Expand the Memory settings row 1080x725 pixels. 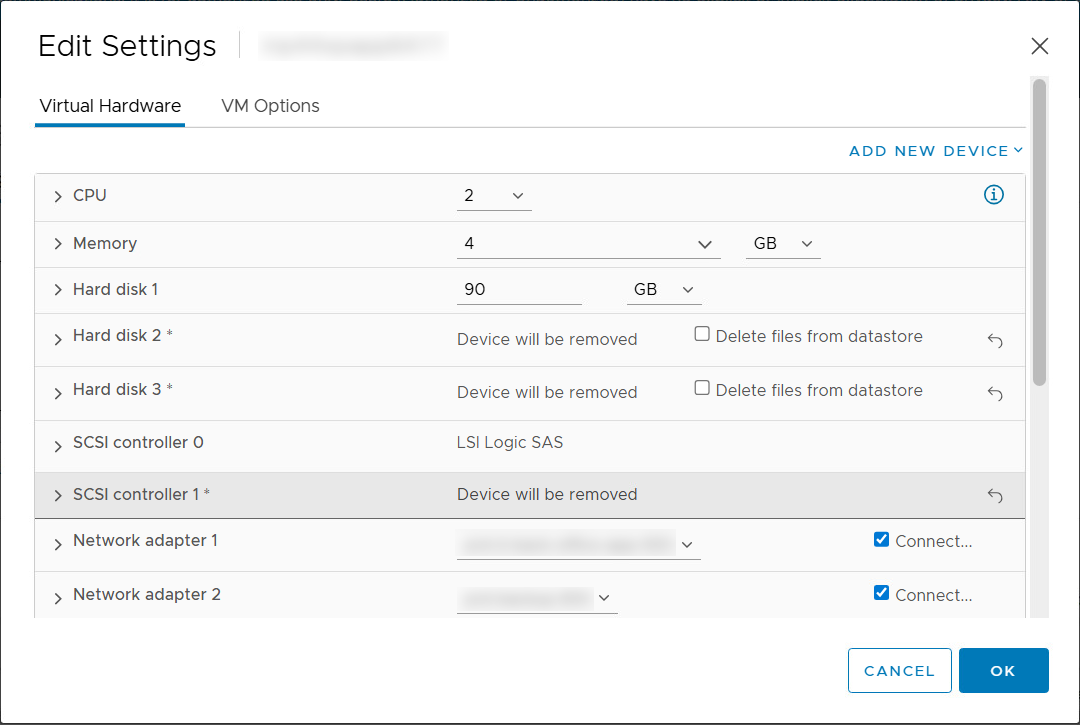pos(57,243)
